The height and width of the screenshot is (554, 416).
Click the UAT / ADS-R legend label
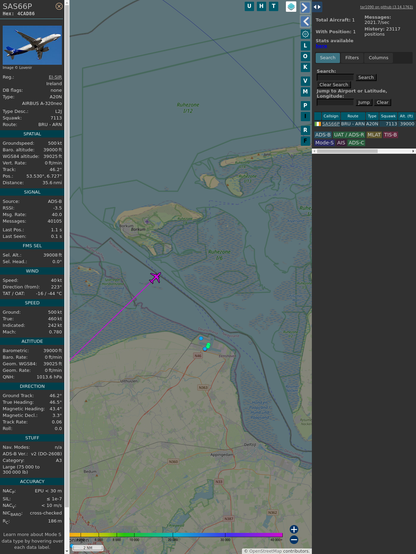tap(349, 135)
